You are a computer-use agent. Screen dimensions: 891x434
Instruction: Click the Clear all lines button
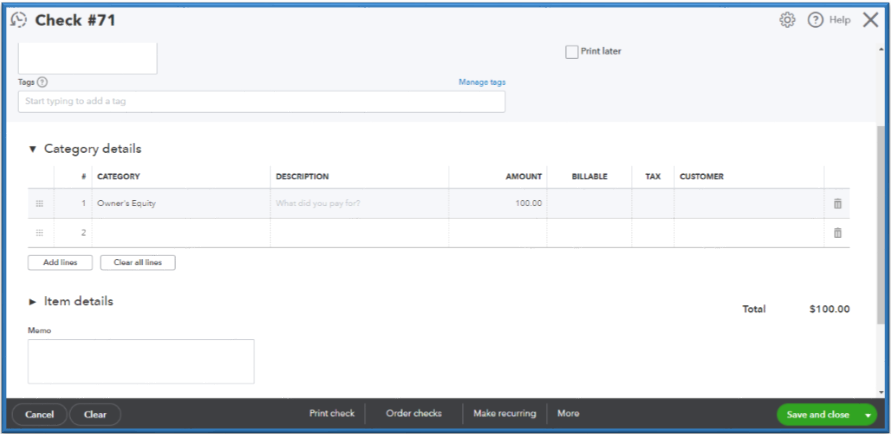pos(138,262)
